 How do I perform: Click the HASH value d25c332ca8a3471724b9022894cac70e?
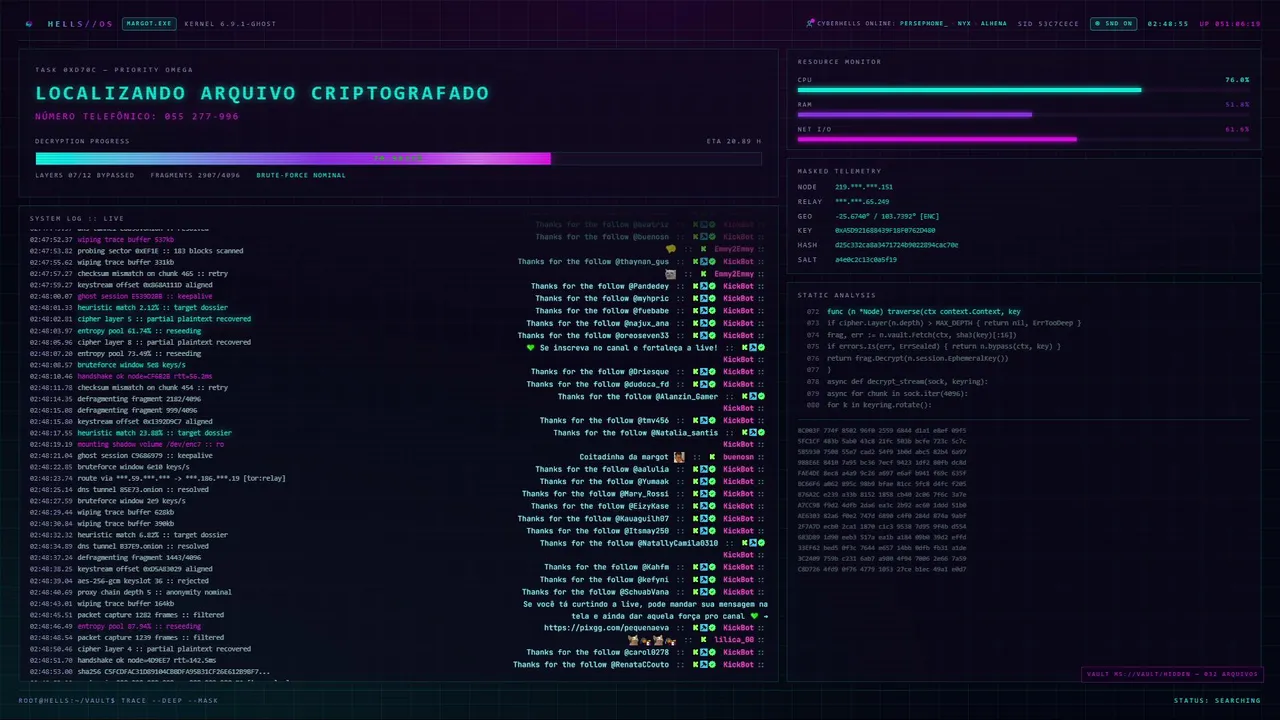(x=896, y=245)
